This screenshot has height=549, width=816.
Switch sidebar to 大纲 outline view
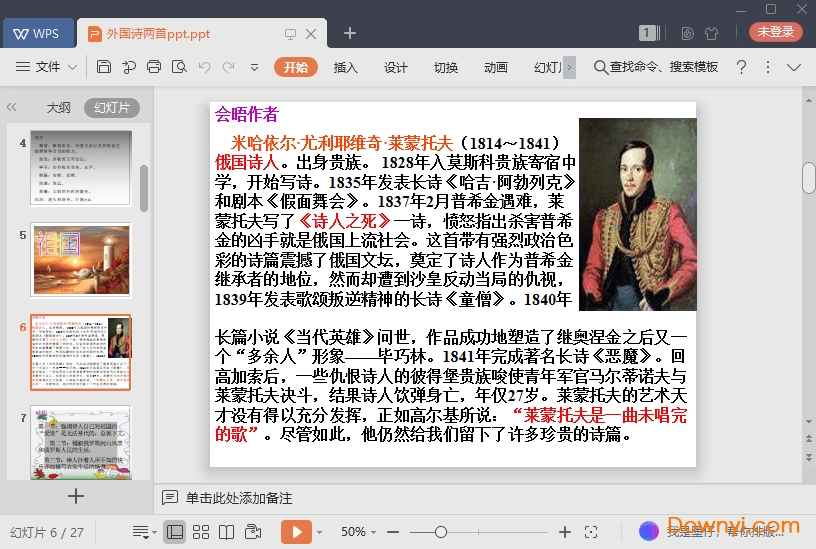click(x=58, y=107)
